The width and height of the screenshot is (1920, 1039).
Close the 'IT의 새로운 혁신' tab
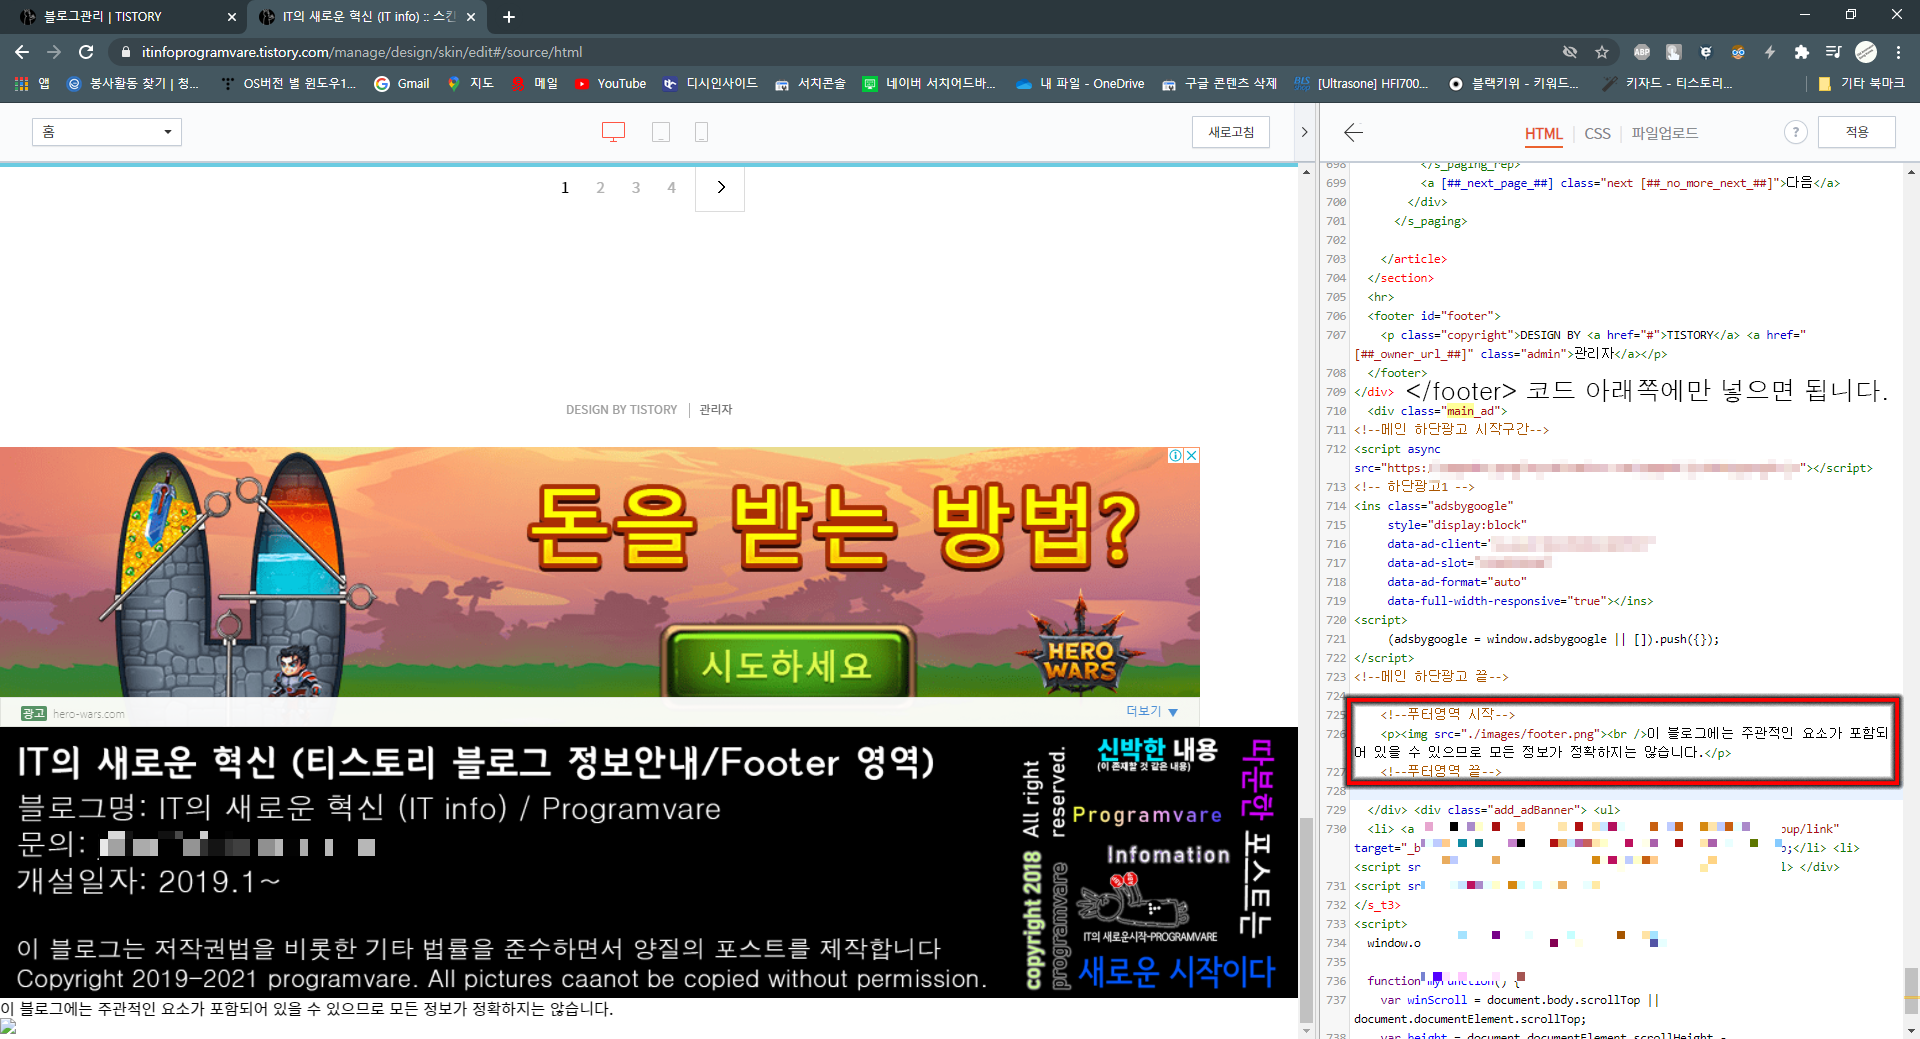471,17
